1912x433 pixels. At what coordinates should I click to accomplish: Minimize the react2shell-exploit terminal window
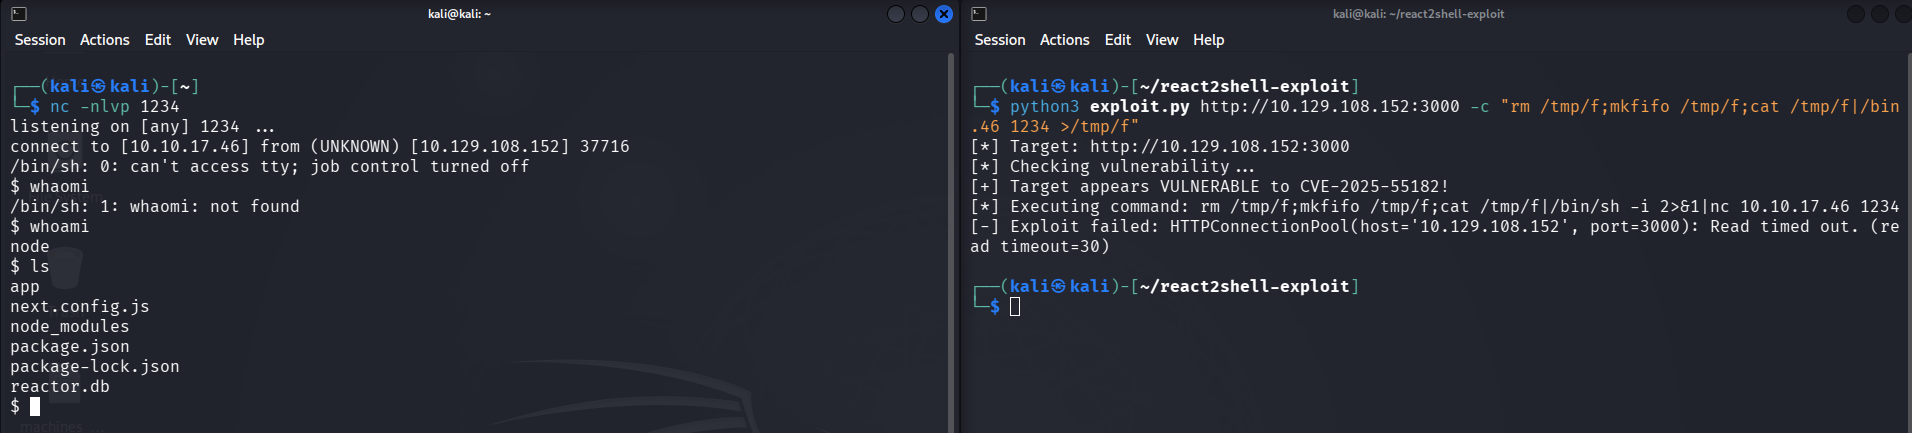coord(1856,14)
